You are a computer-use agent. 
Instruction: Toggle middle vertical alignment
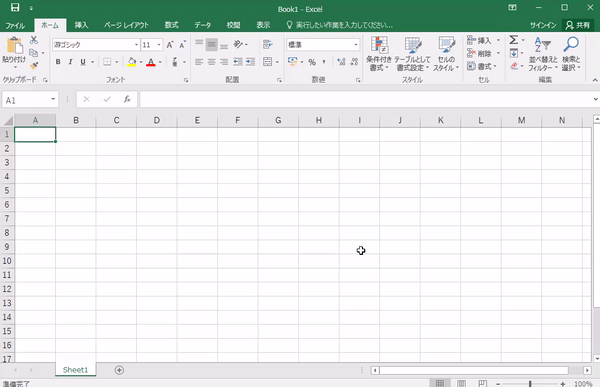pyautogui.click(x=212, y=44)
